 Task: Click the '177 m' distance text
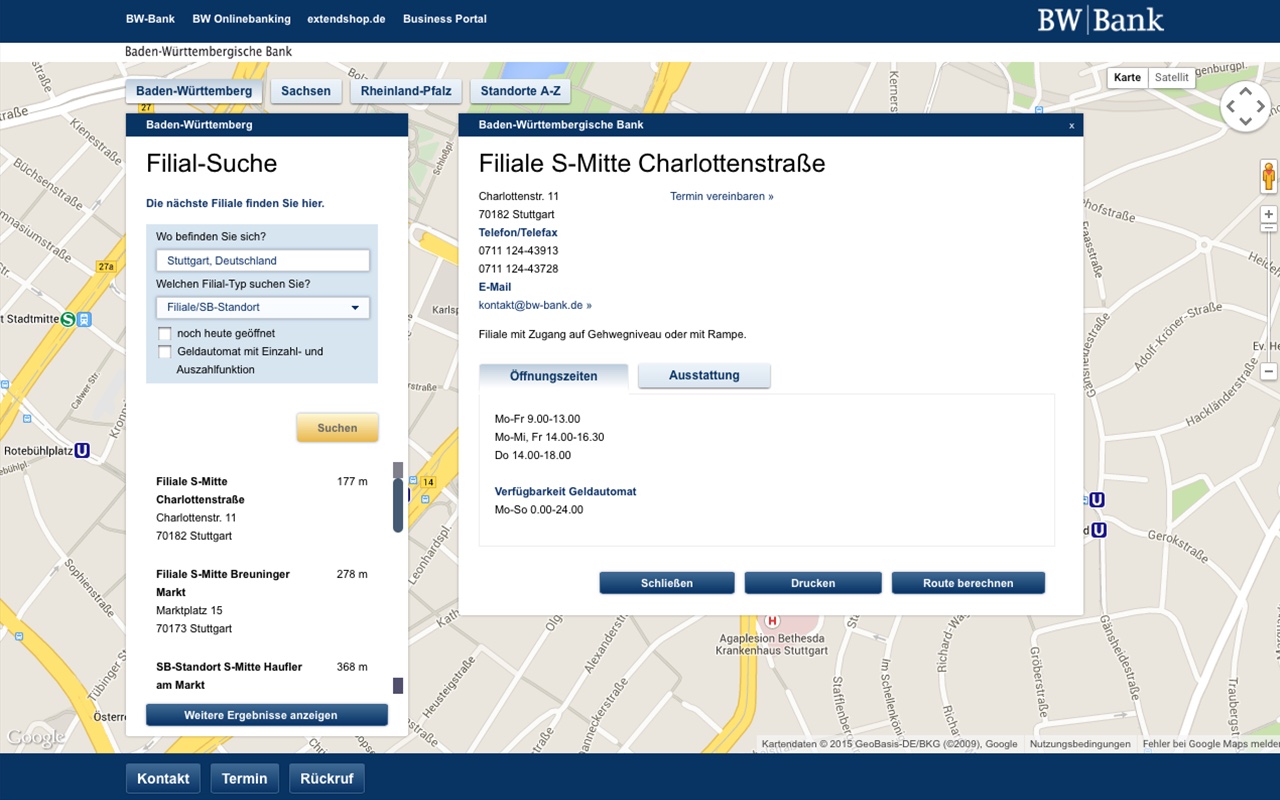tap(352, 482)
